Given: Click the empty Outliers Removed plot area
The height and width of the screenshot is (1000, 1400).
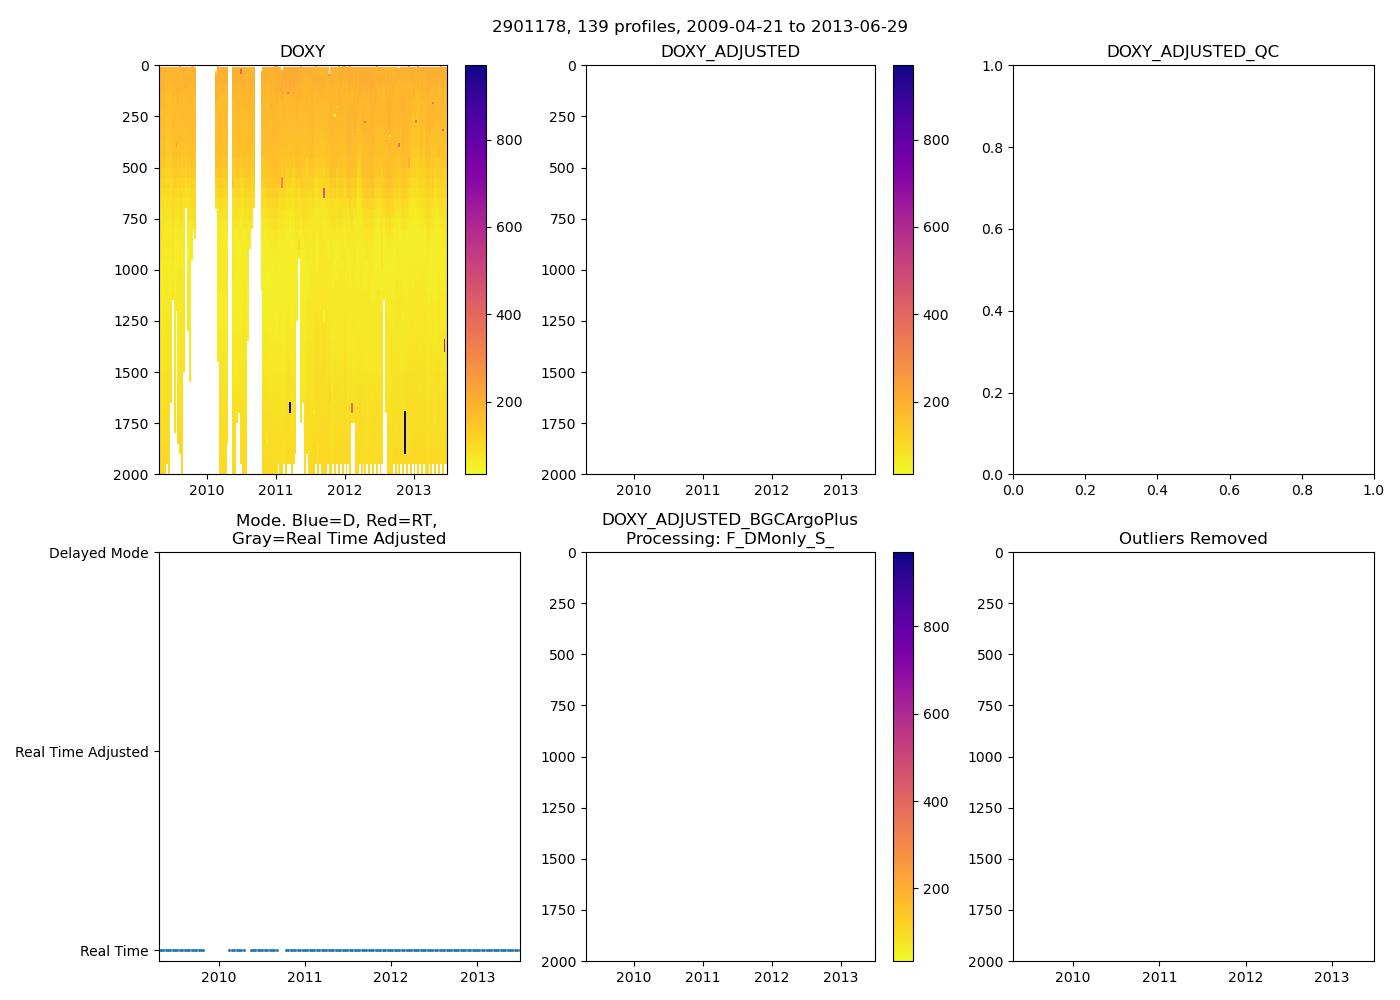Looking at the screenshot, I should click(1193, 757).
